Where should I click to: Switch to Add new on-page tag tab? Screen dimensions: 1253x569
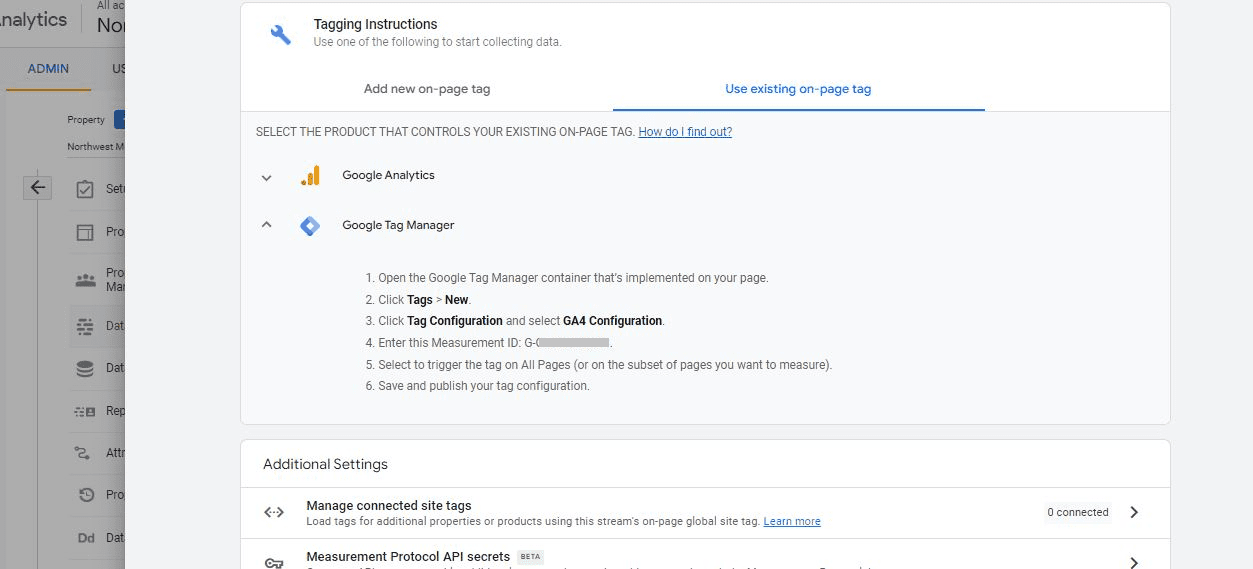coord(427,89)
